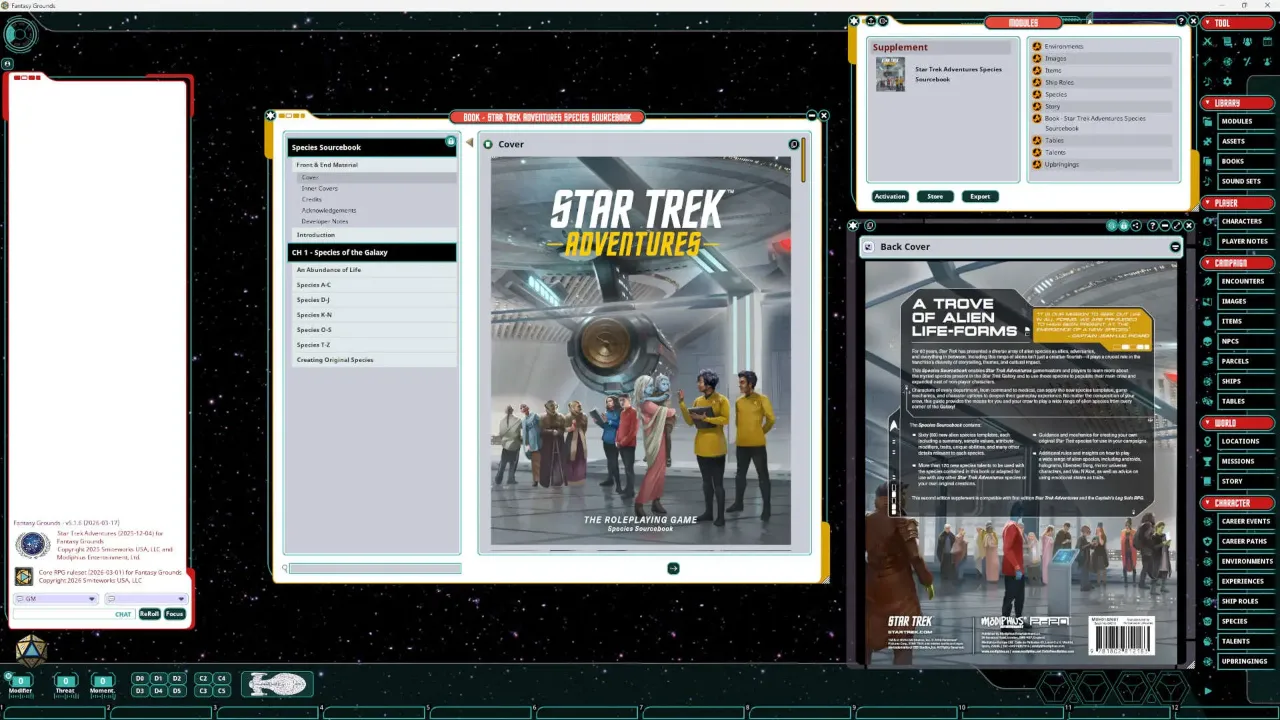Click the Missions icon in sidebar

(x=1208, y=461)
